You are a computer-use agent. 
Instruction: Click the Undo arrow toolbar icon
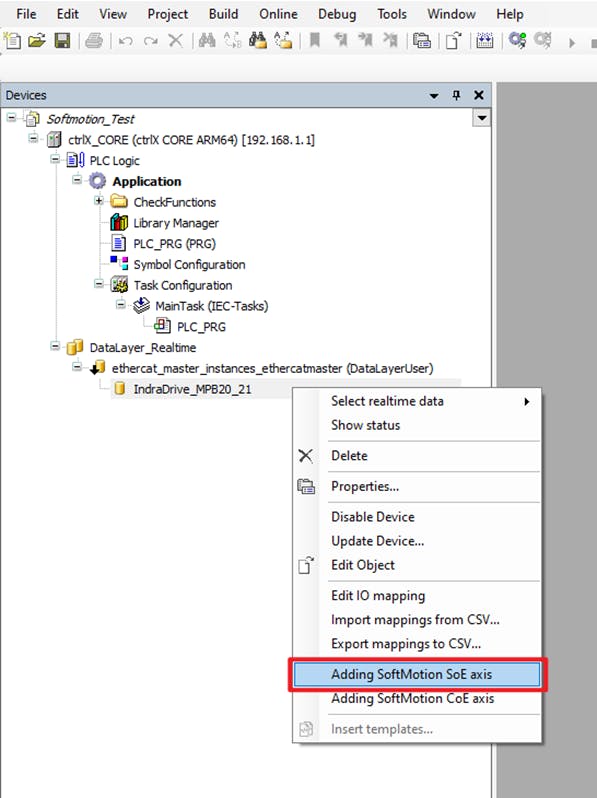coord(125,40)
